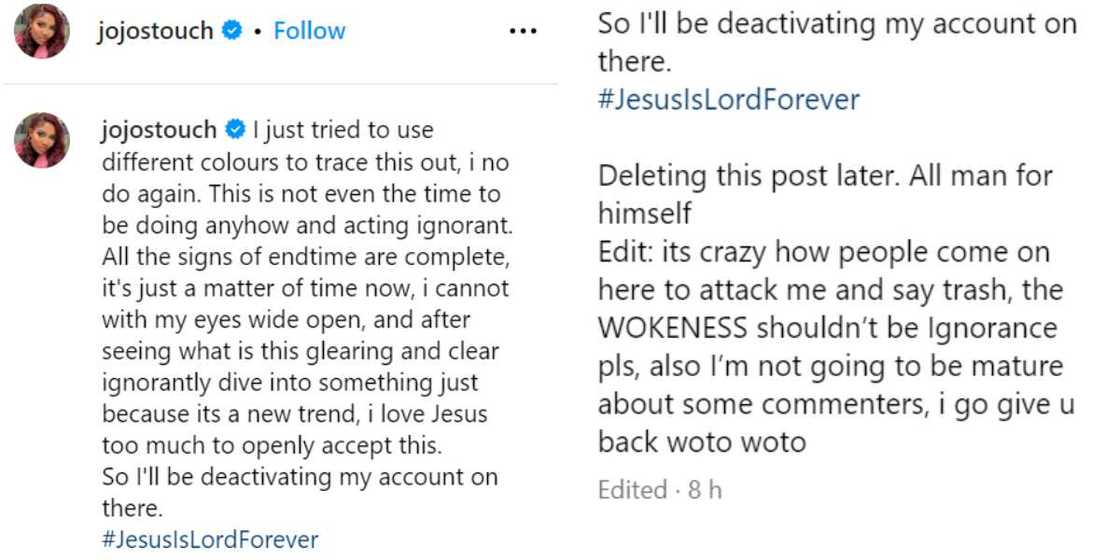Click the "I just tried to use" caption opening
The width and height of the screenshot is (1120, 560).
[x=343, y=129]
